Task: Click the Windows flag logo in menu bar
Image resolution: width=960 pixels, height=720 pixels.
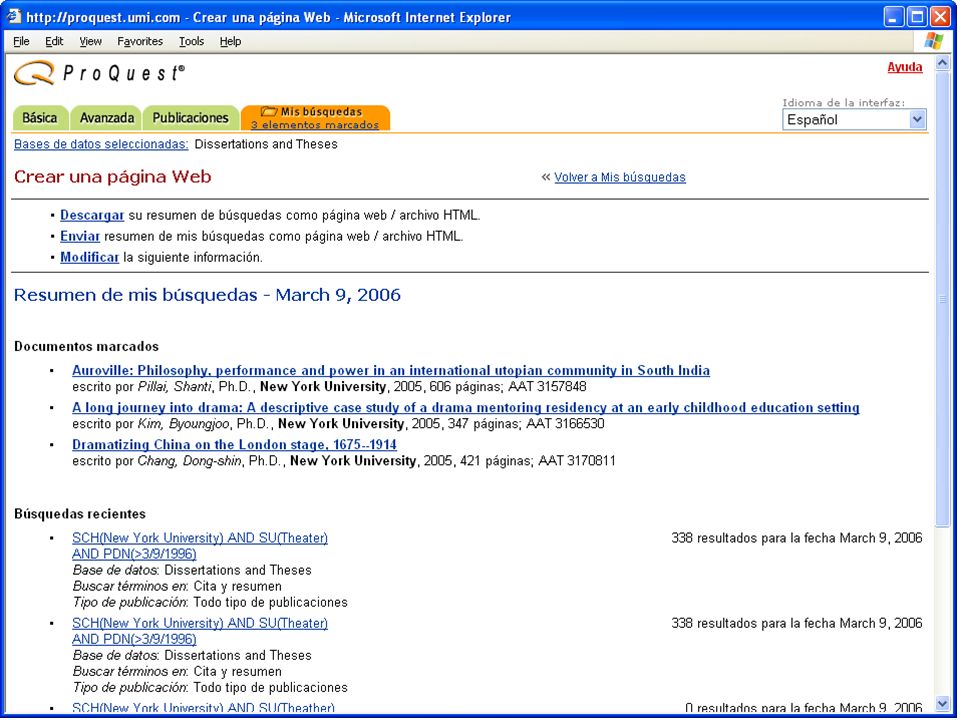Action: [934, 41]
